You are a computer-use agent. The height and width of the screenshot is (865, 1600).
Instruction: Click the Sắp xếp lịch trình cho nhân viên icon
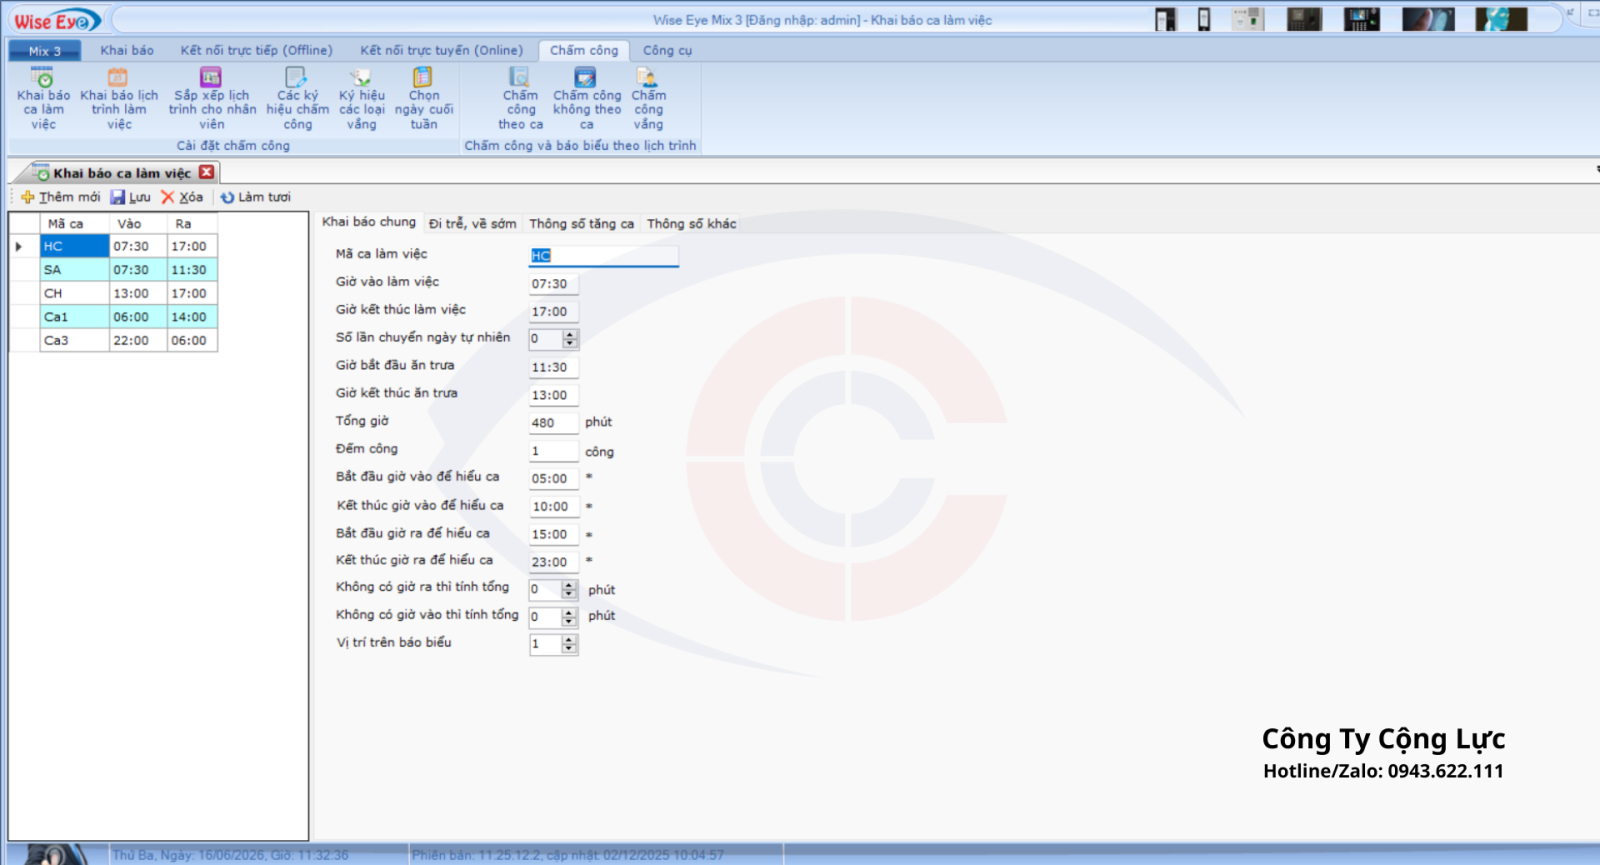(x=211, y=77)
